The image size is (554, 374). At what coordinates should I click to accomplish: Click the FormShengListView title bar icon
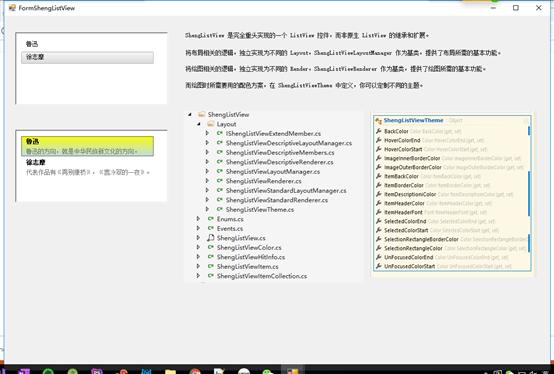coord(12,8)
